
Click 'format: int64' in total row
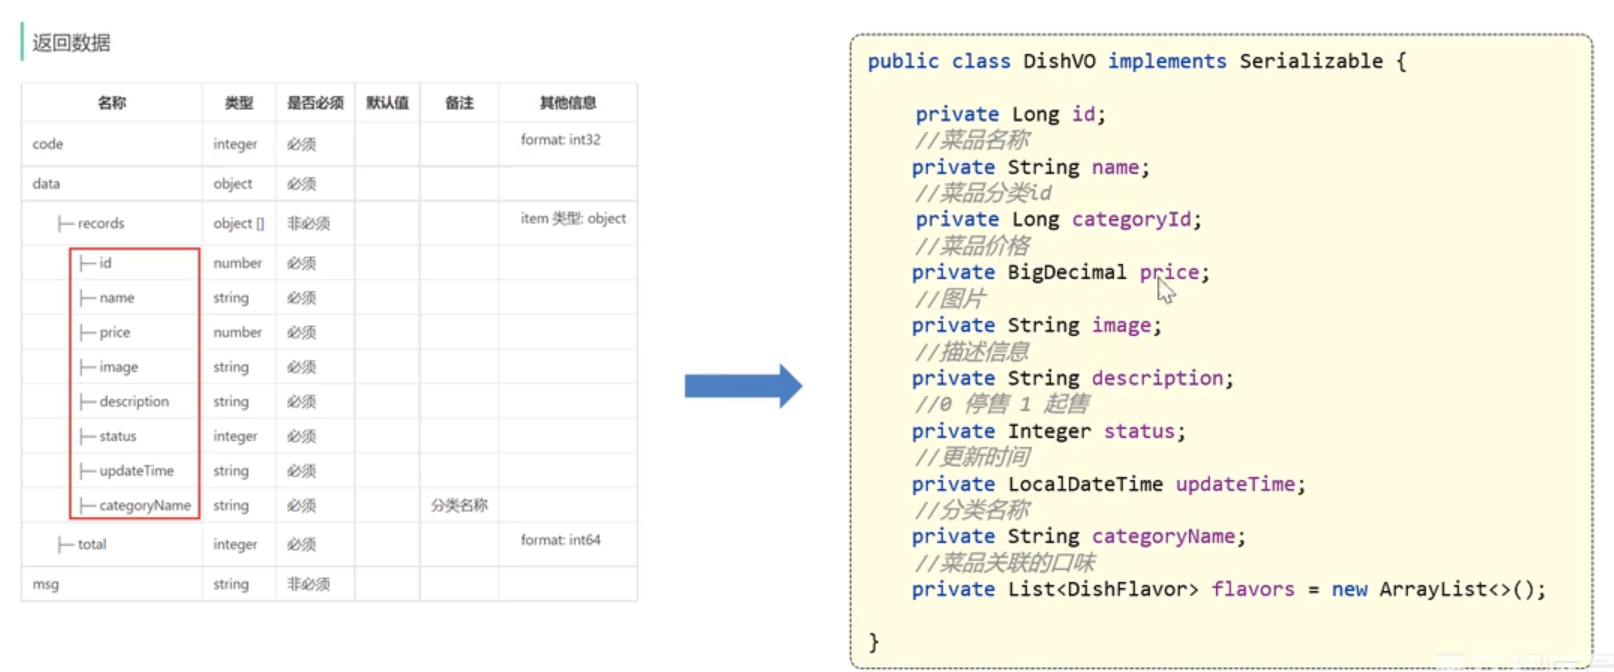tap(560, 540)
